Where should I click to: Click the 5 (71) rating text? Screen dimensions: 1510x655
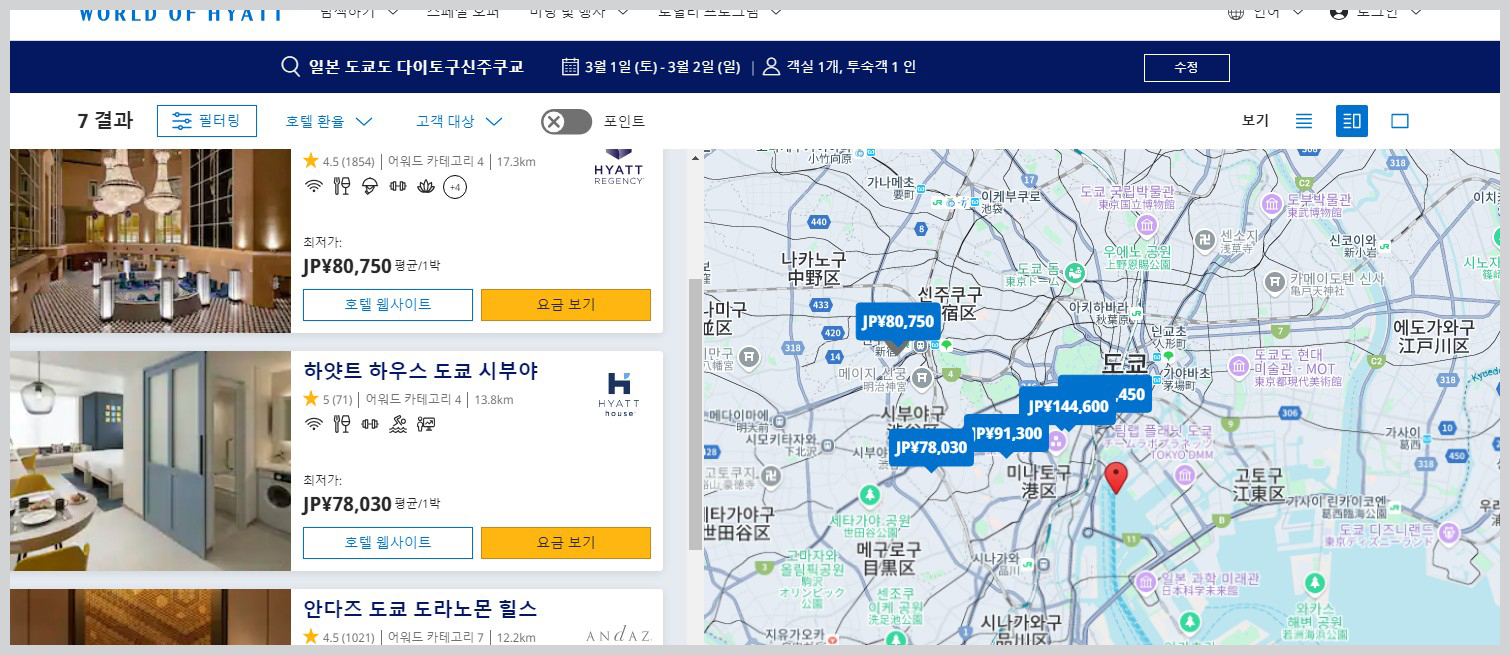[337, 400]
